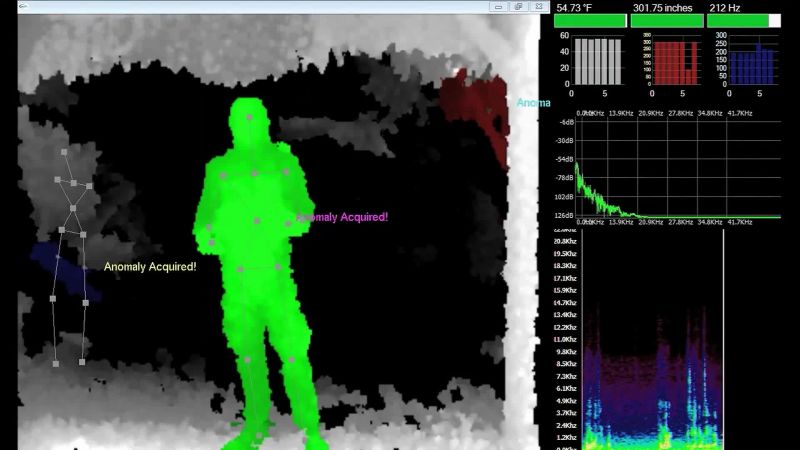Open the window menu icon in the title bar
Viewport: 800px width, 450px height.
pyautogui.click(x=23, y=7)
